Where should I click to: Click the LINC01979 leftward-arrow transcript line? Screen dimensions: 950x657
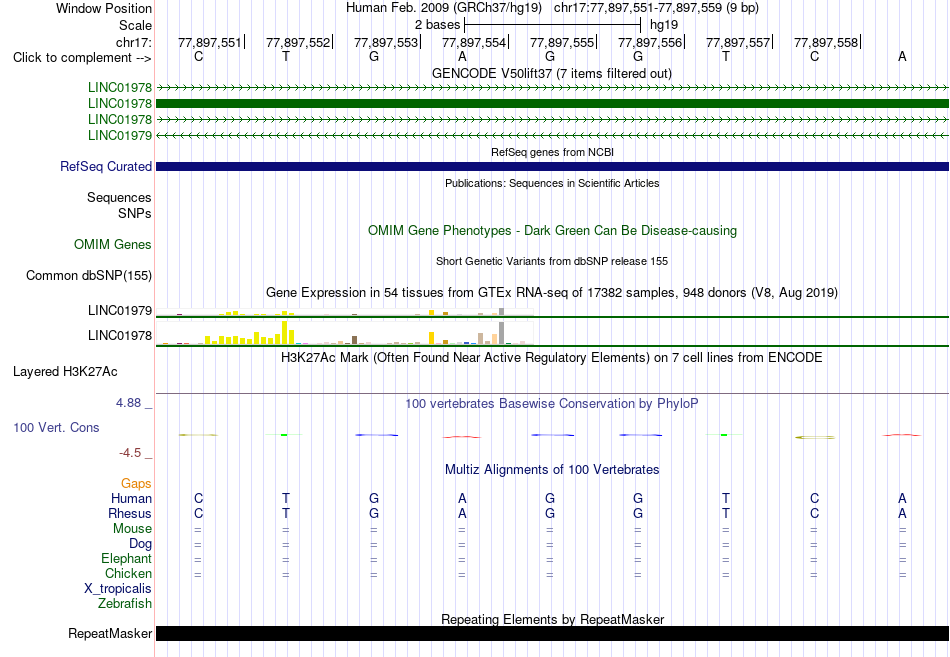(x=553, y=135)
